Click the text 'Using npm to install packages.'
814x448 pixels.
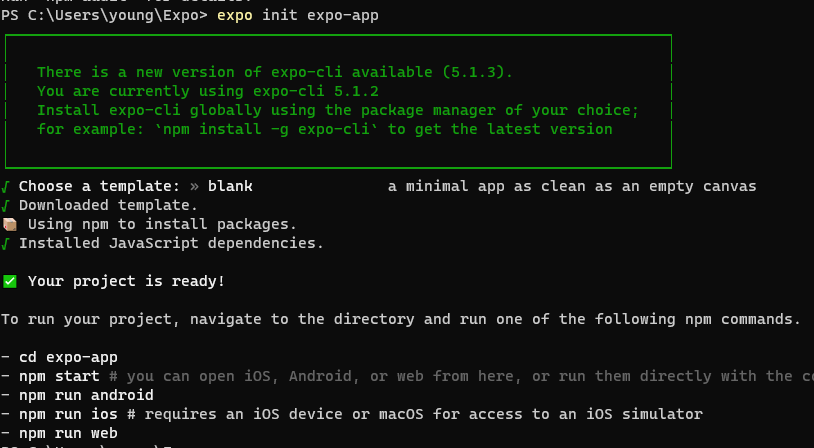click(x=162, y=224)
